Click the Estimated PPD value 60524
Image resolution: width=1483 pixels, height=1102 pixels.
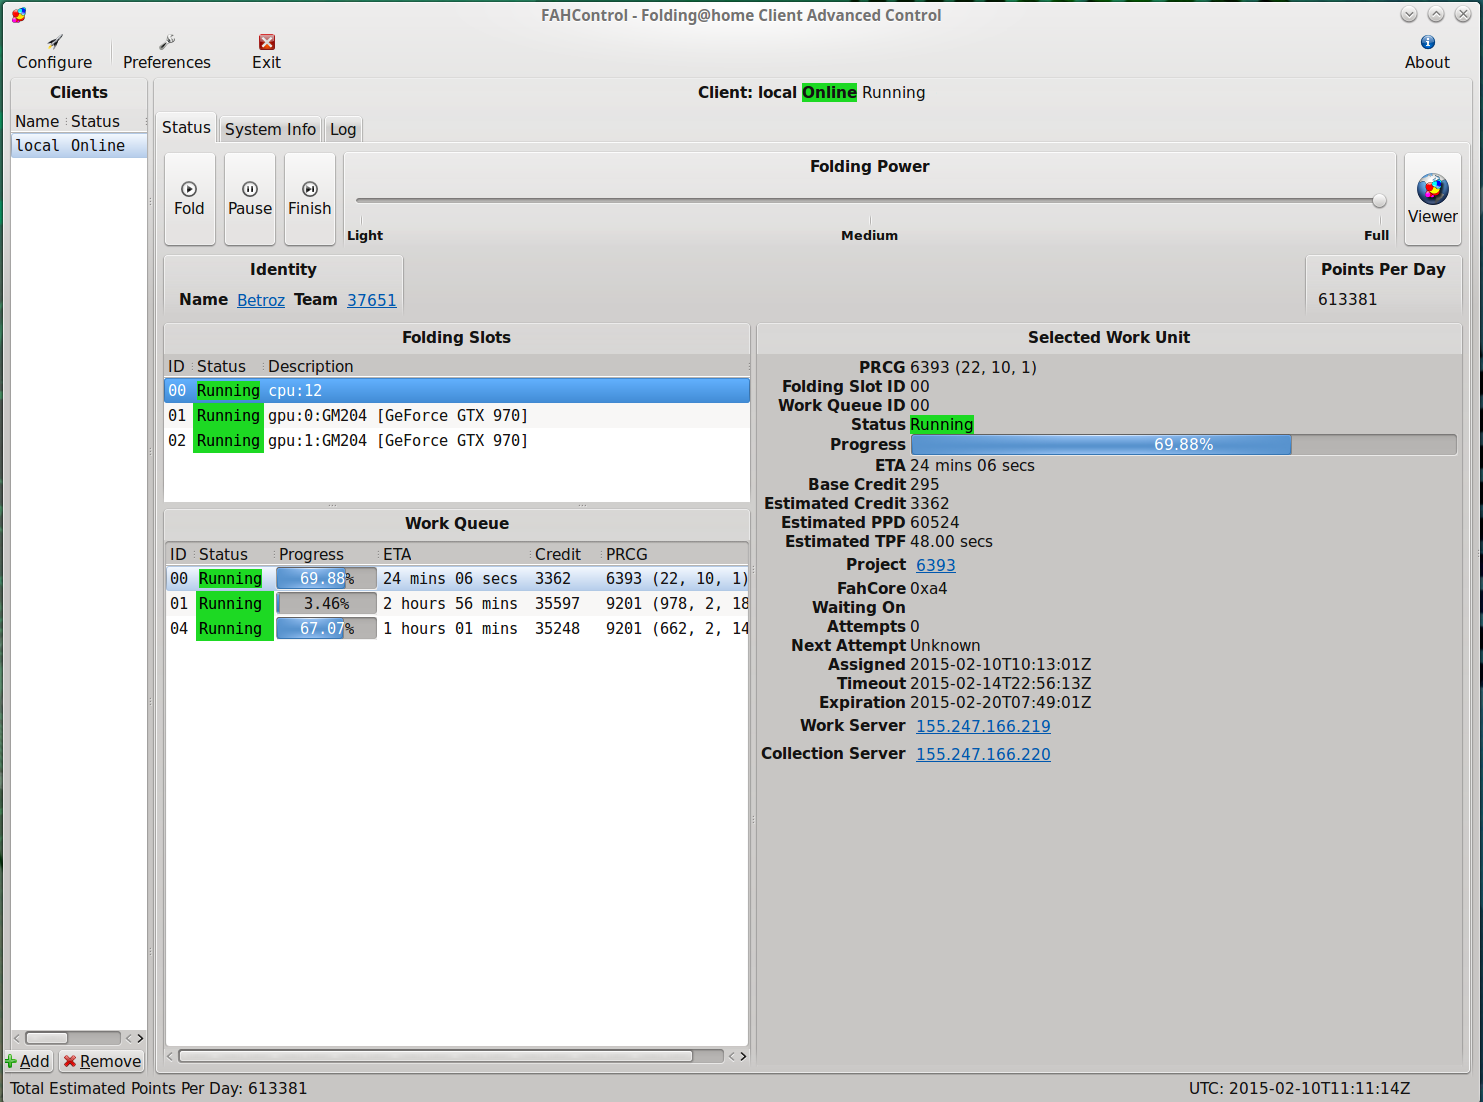934,522
